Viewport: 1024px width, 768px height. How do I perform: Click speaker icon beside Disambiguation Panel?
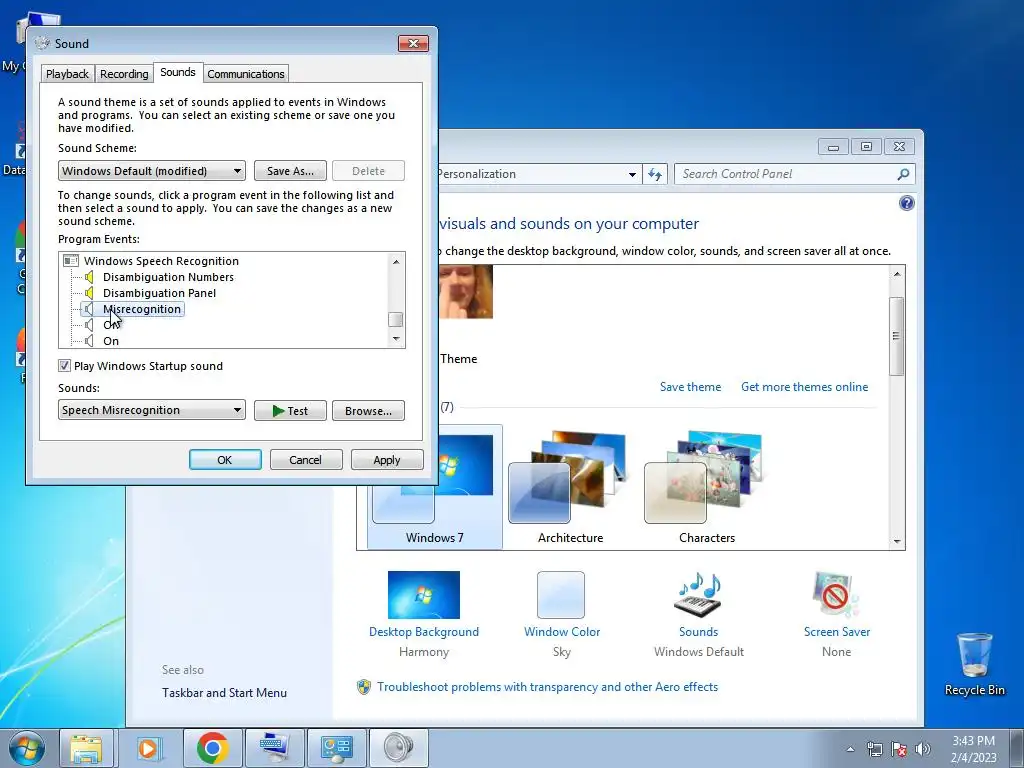point(89,293)
